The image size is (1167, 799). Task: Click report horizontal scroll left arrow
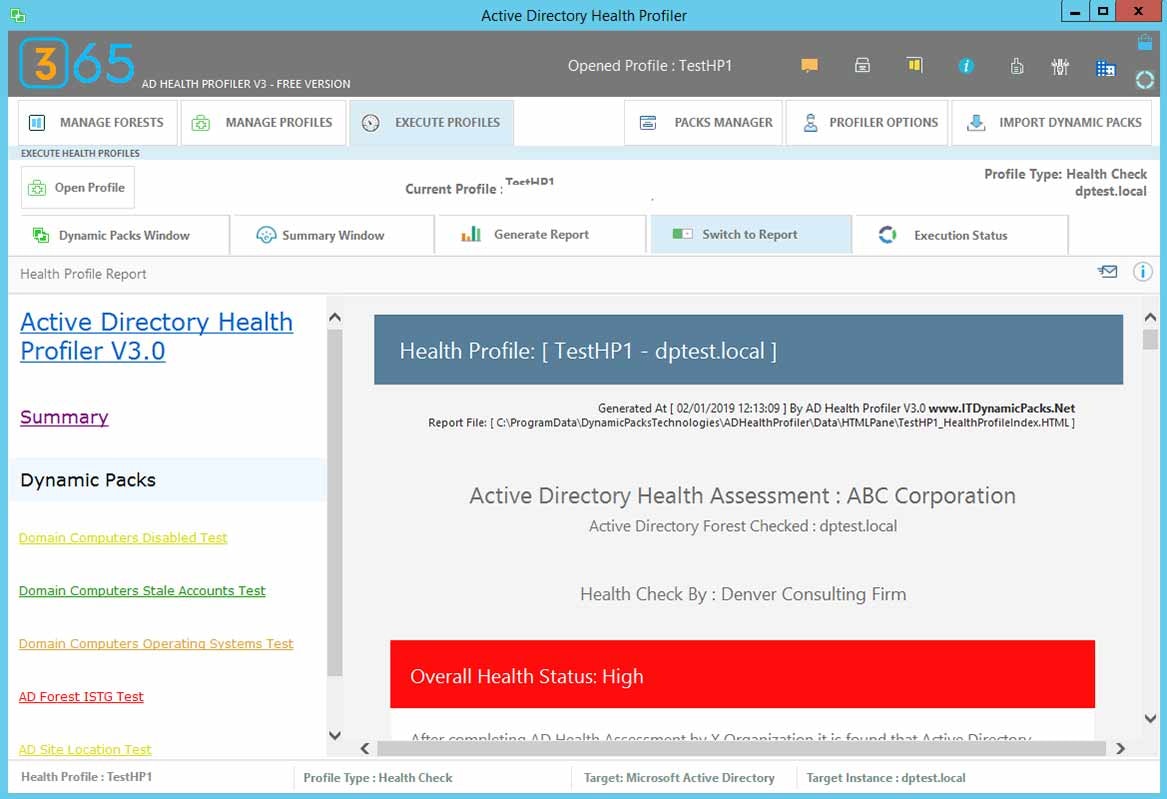coord(365,748)
